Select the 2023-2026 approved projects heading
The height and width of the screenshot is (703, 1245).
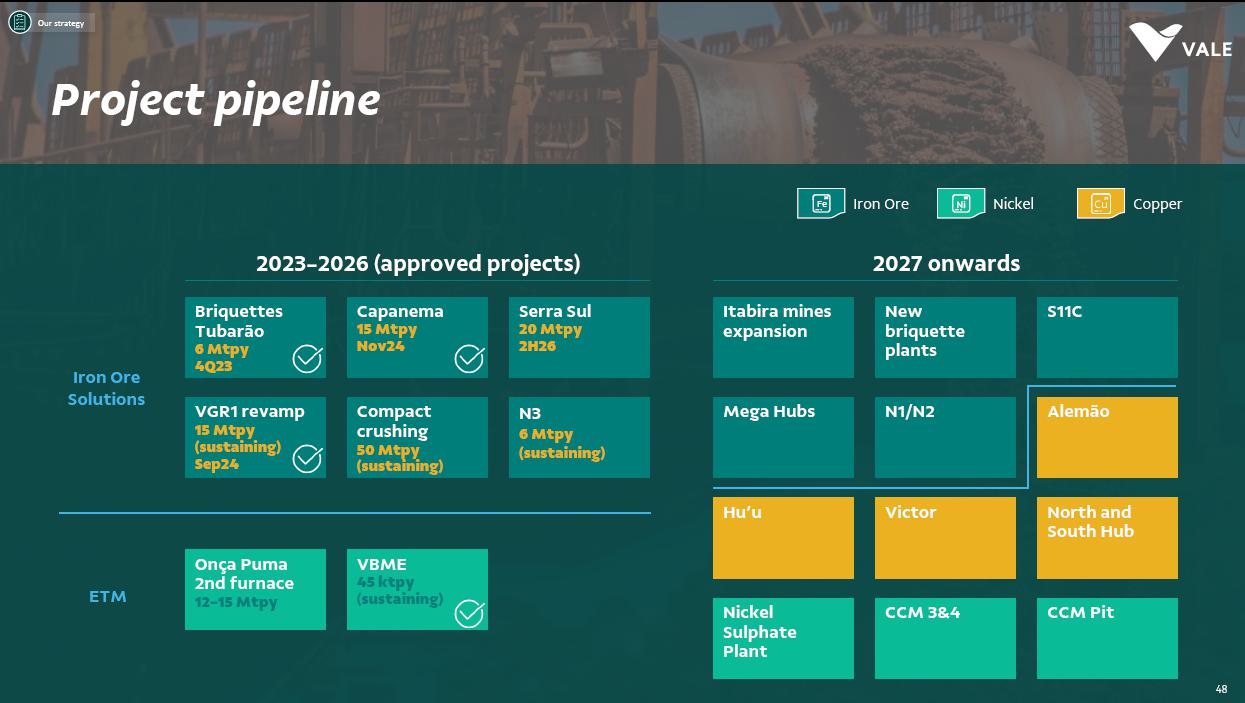[418, 264]
